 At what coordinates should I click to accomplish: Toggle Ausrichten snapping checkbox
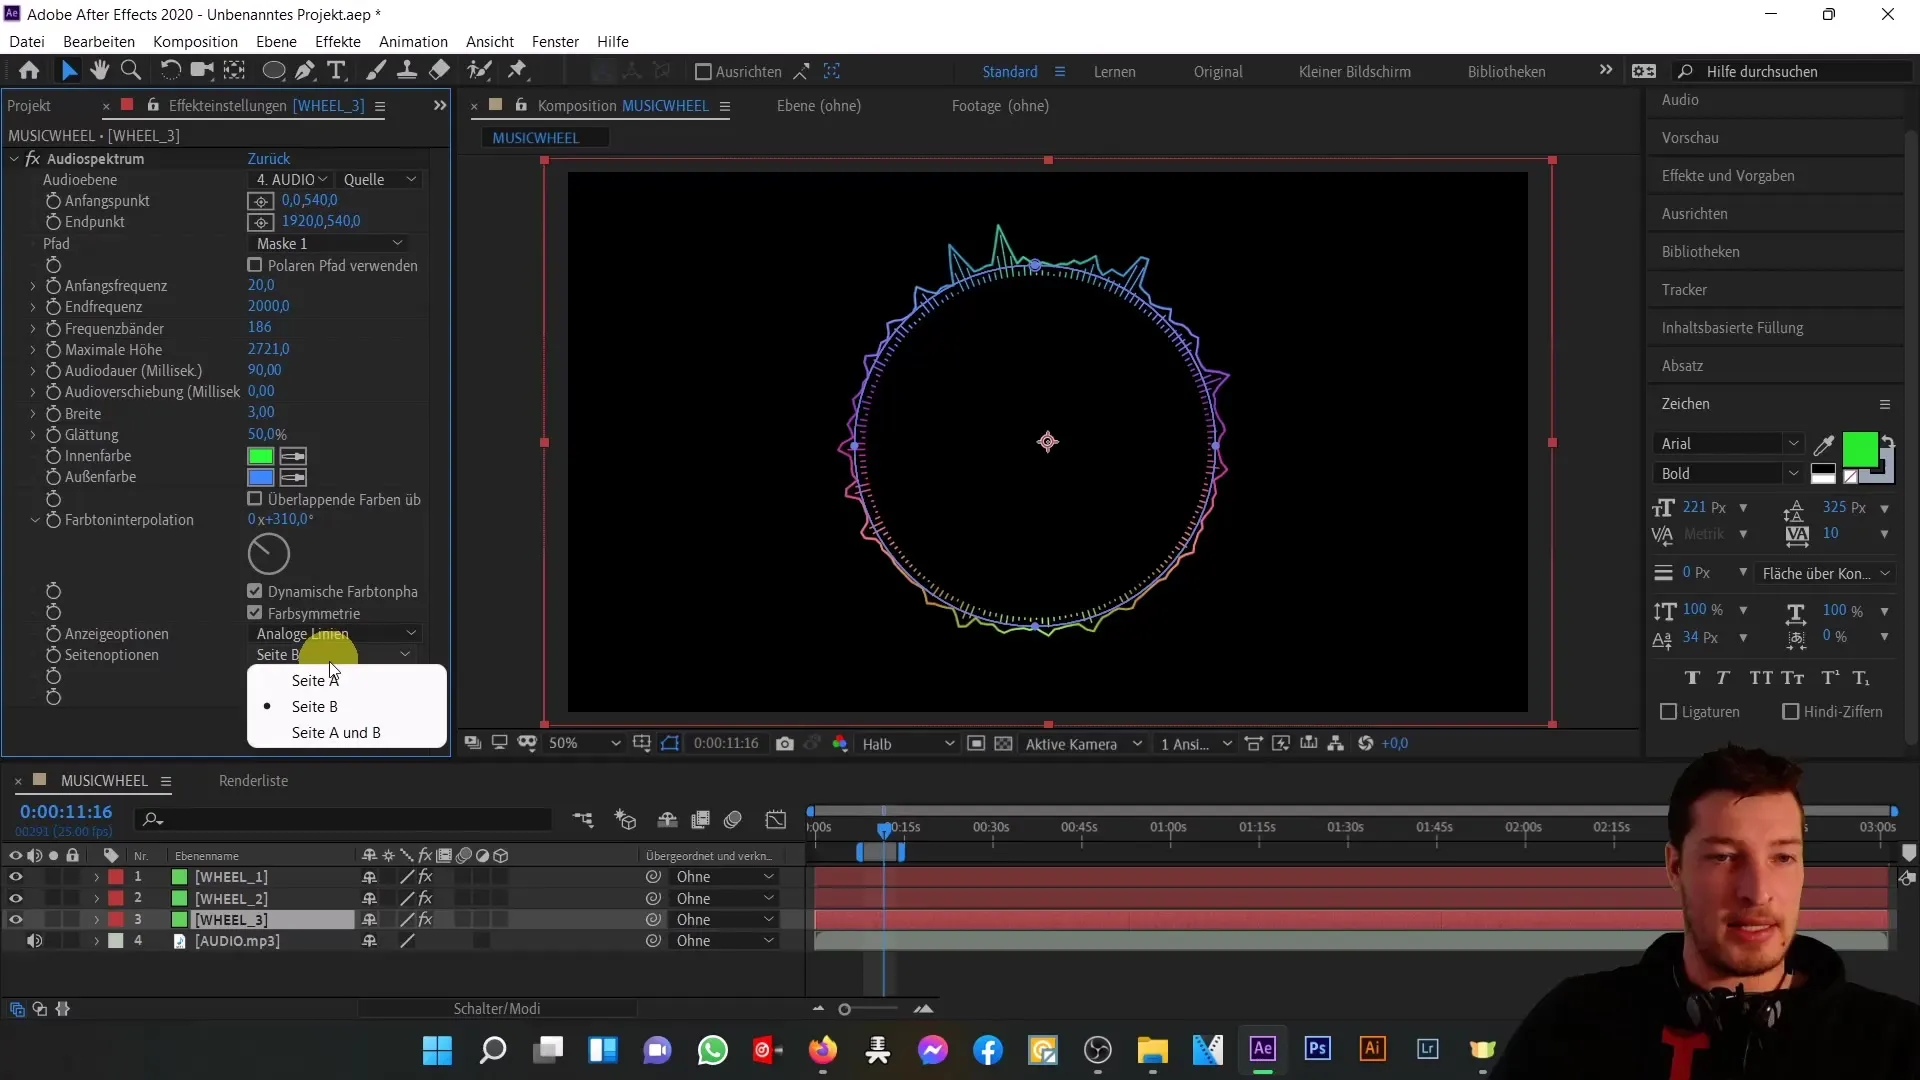[x=703, y=72]
